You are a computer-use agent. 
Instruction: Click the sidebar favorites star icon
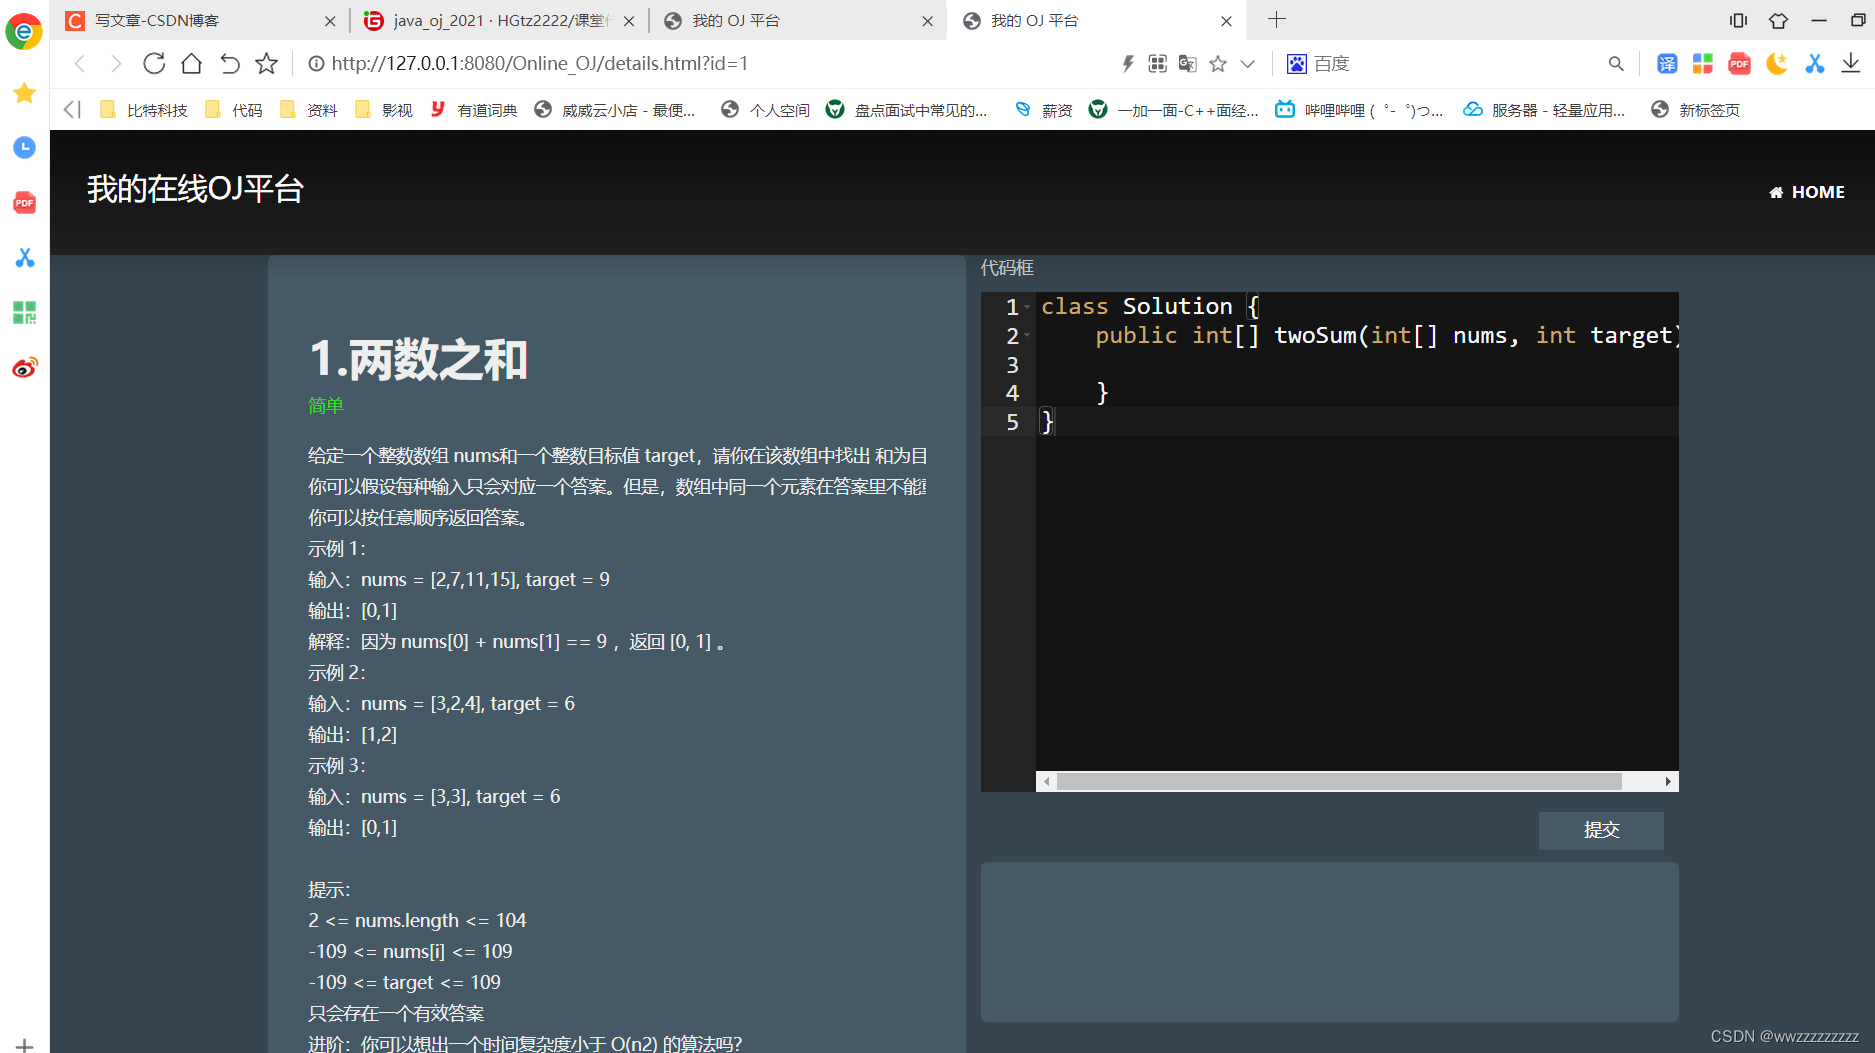(24, 93)
